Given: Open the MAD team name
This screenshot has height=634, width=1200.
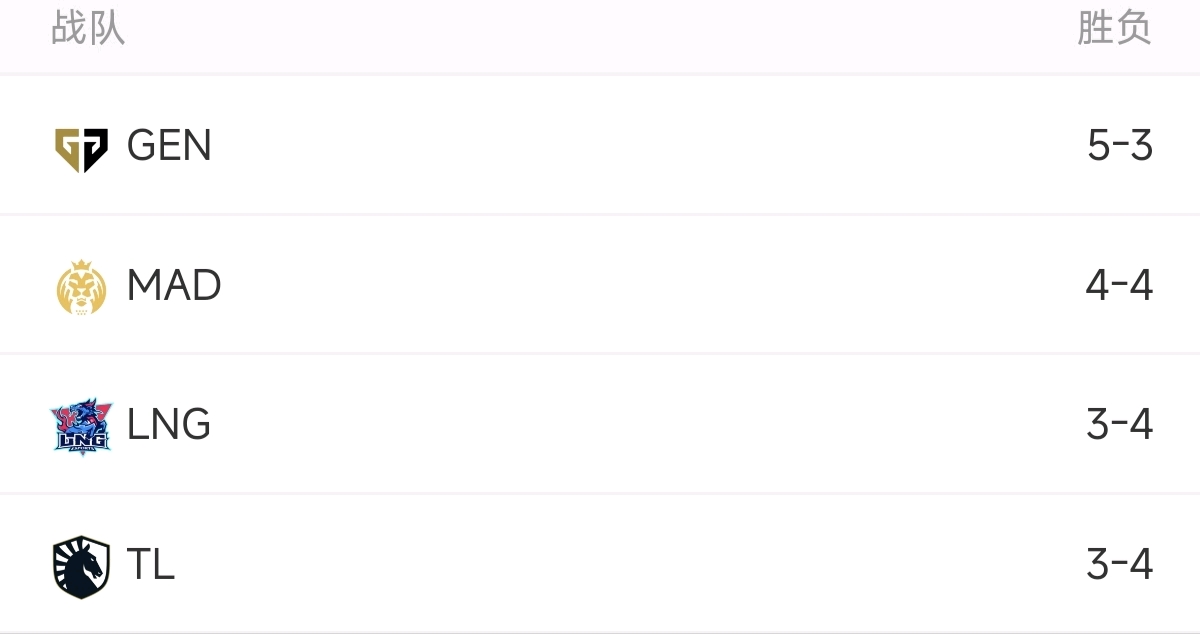Looking at the screenshot, I should [x=174, y=286].
